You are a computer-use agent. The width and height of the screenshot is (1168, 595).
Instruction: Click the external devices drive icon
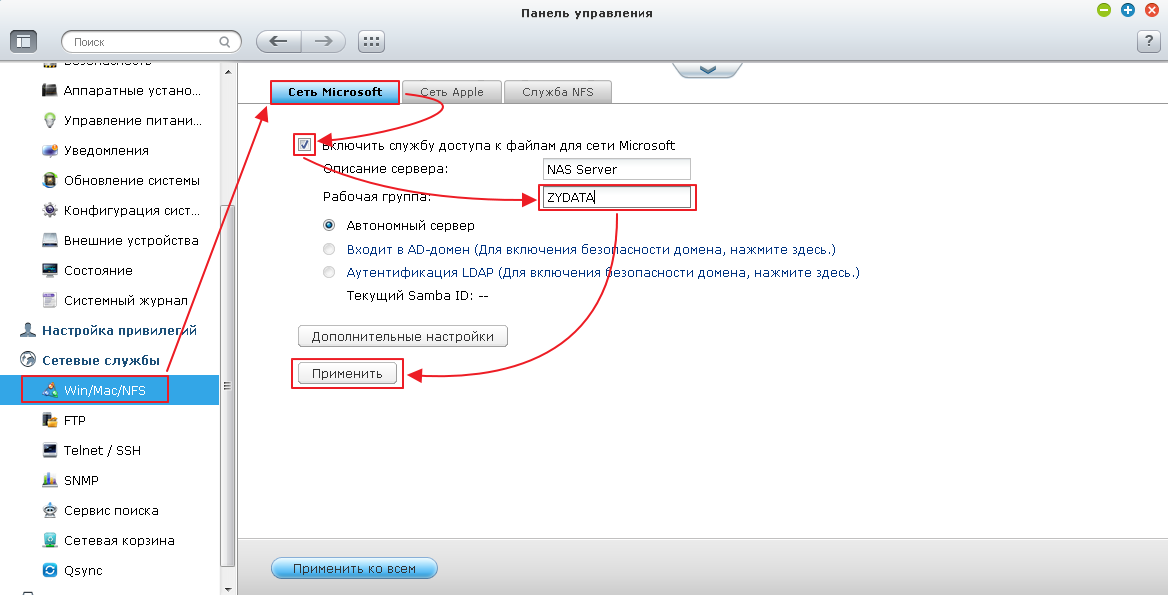pyautogui.click(x=49, y=241)
